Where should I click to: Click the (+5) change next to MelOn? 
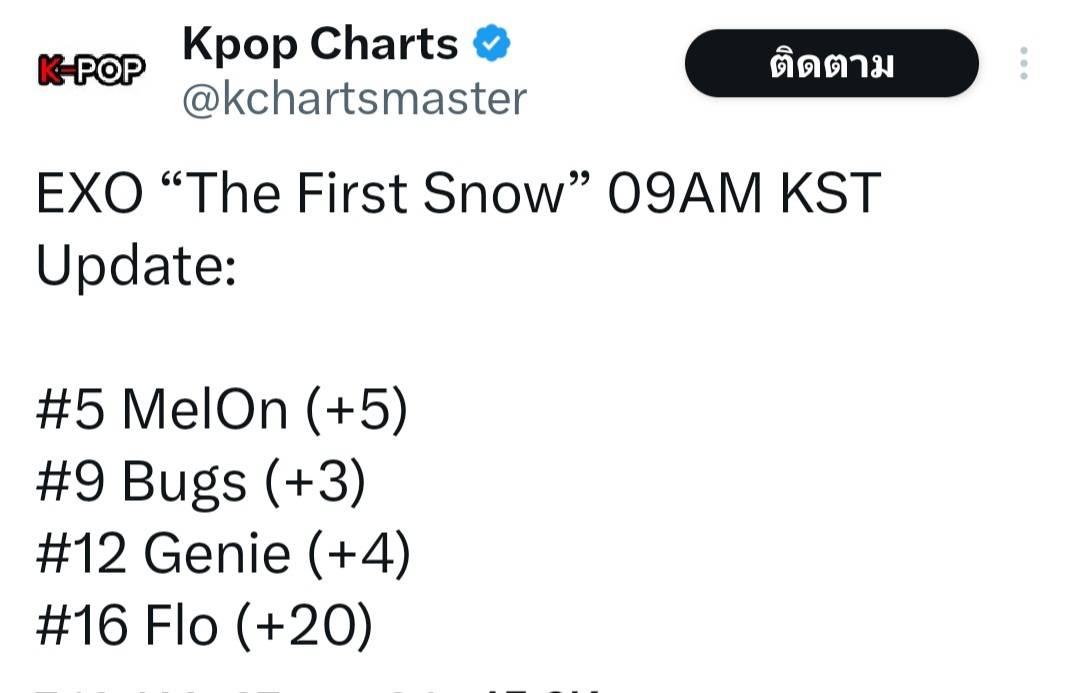tap(357, 409)
